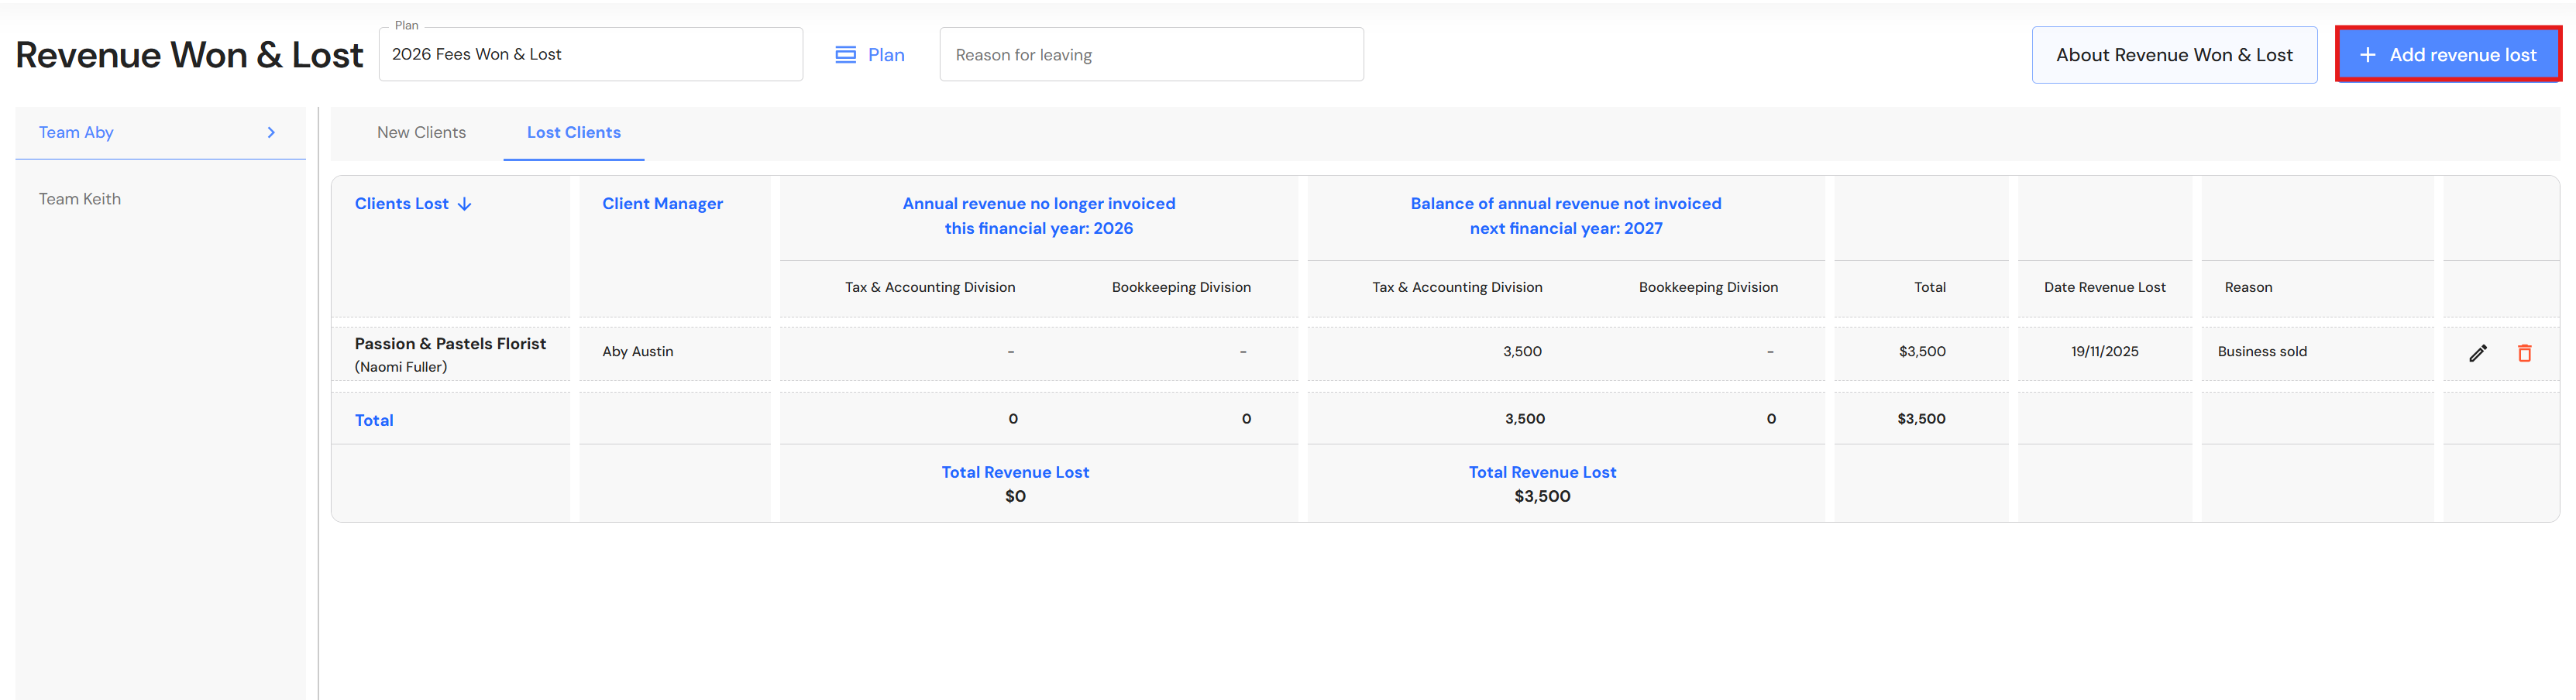
Task: Click the Total row label
Action: click(x=374, y=420)
